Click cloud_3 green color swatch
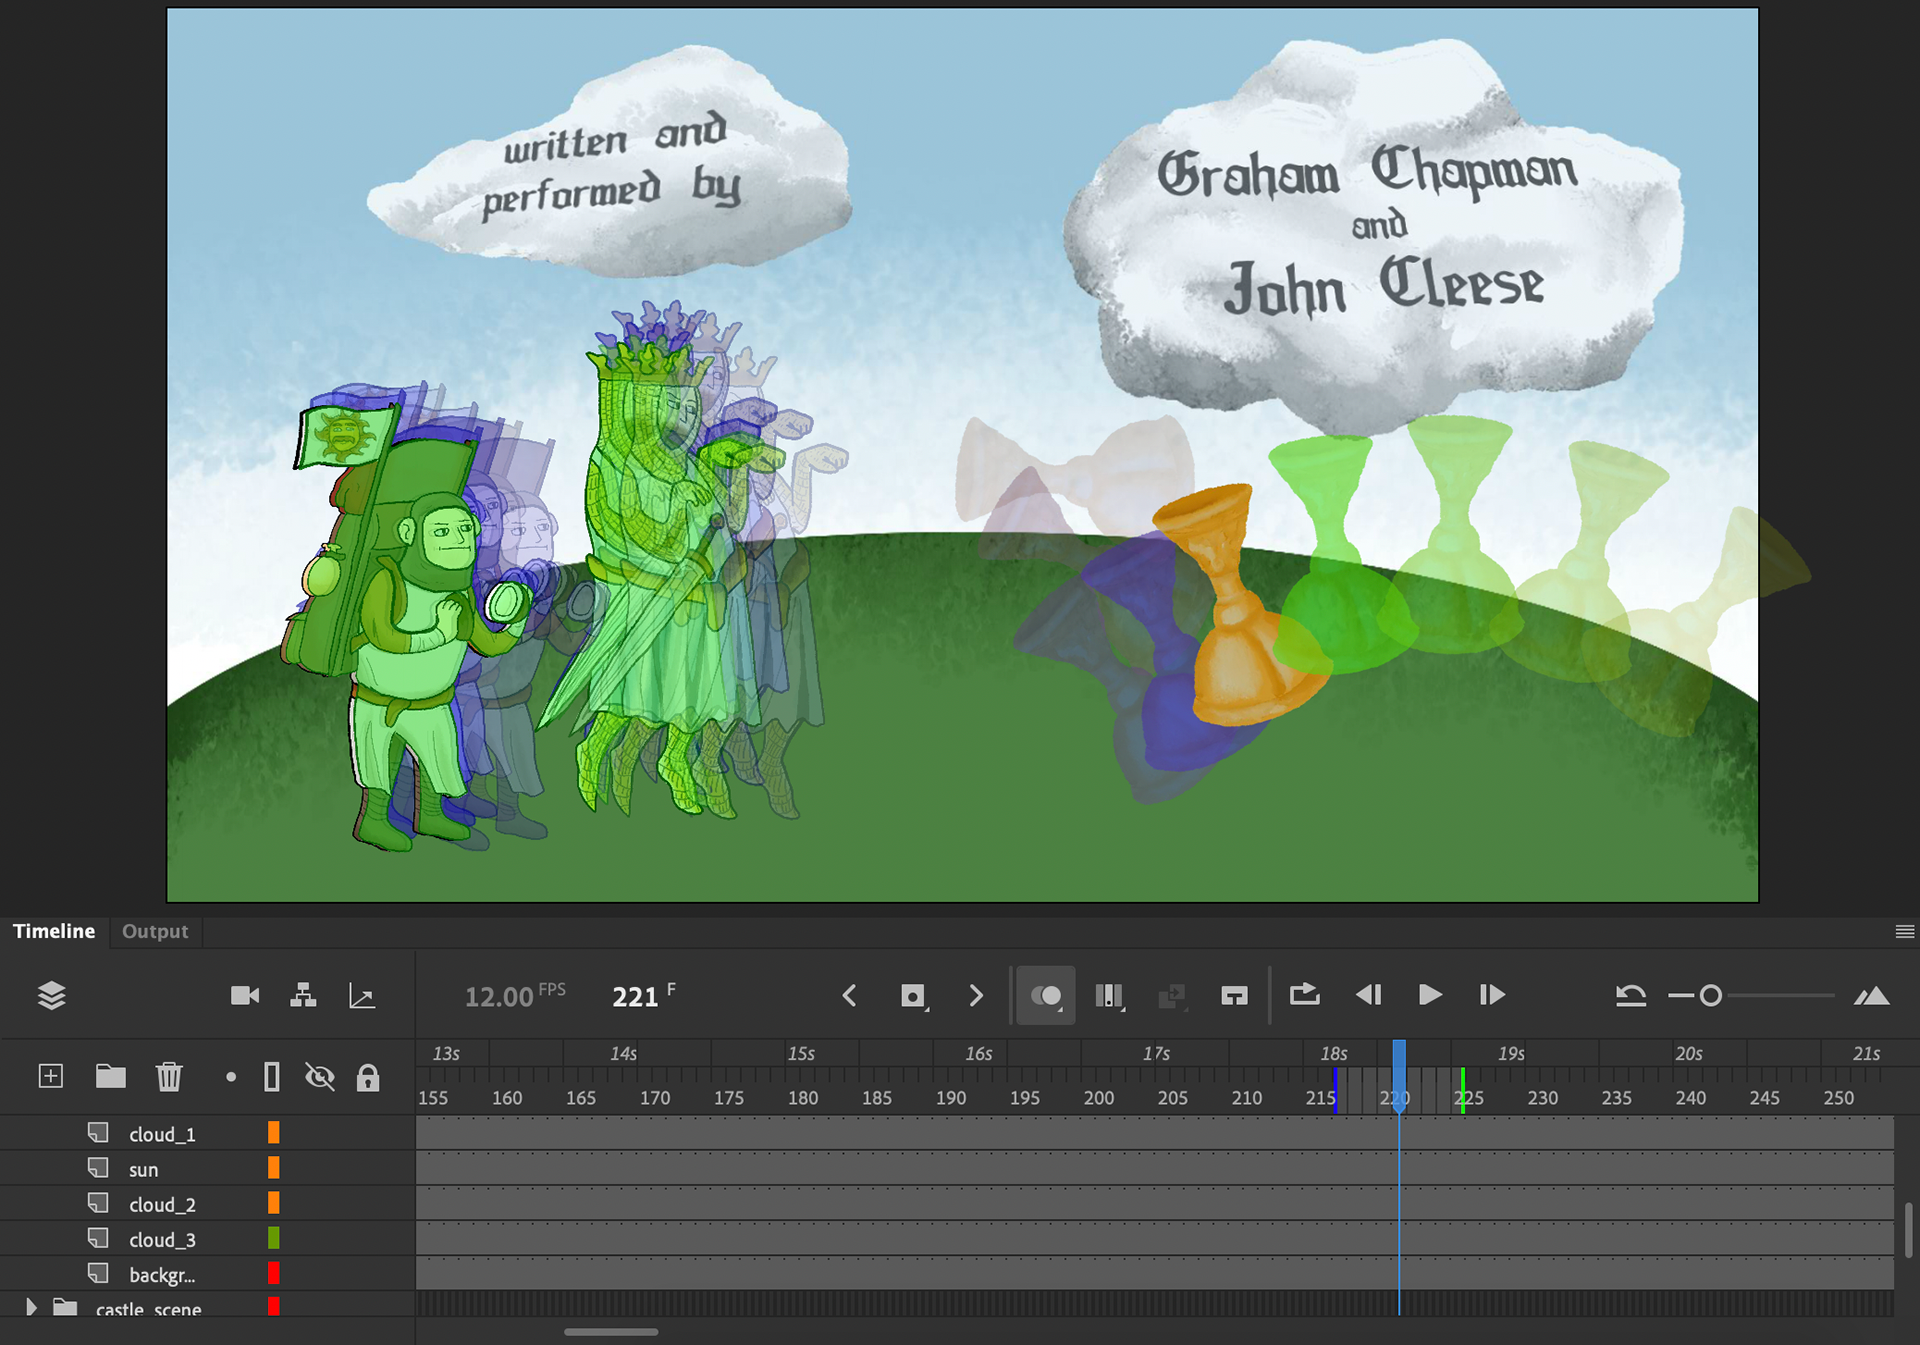The width and height of the screenshot is (1920, 1345). pos(273,1238)
